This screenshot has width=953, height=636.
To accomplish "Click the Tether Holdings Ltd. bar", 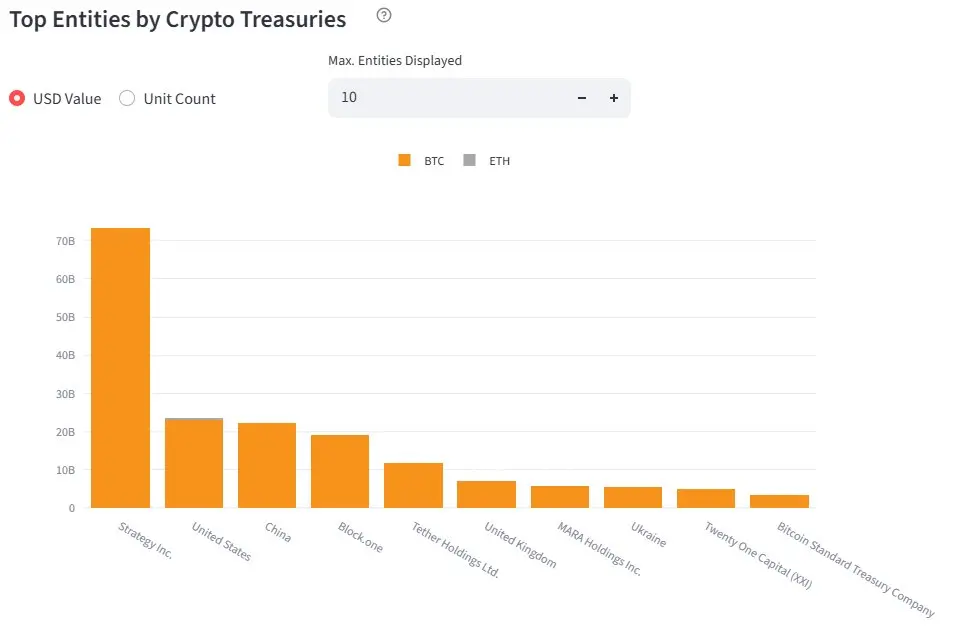I will click(x=413, y=485).
